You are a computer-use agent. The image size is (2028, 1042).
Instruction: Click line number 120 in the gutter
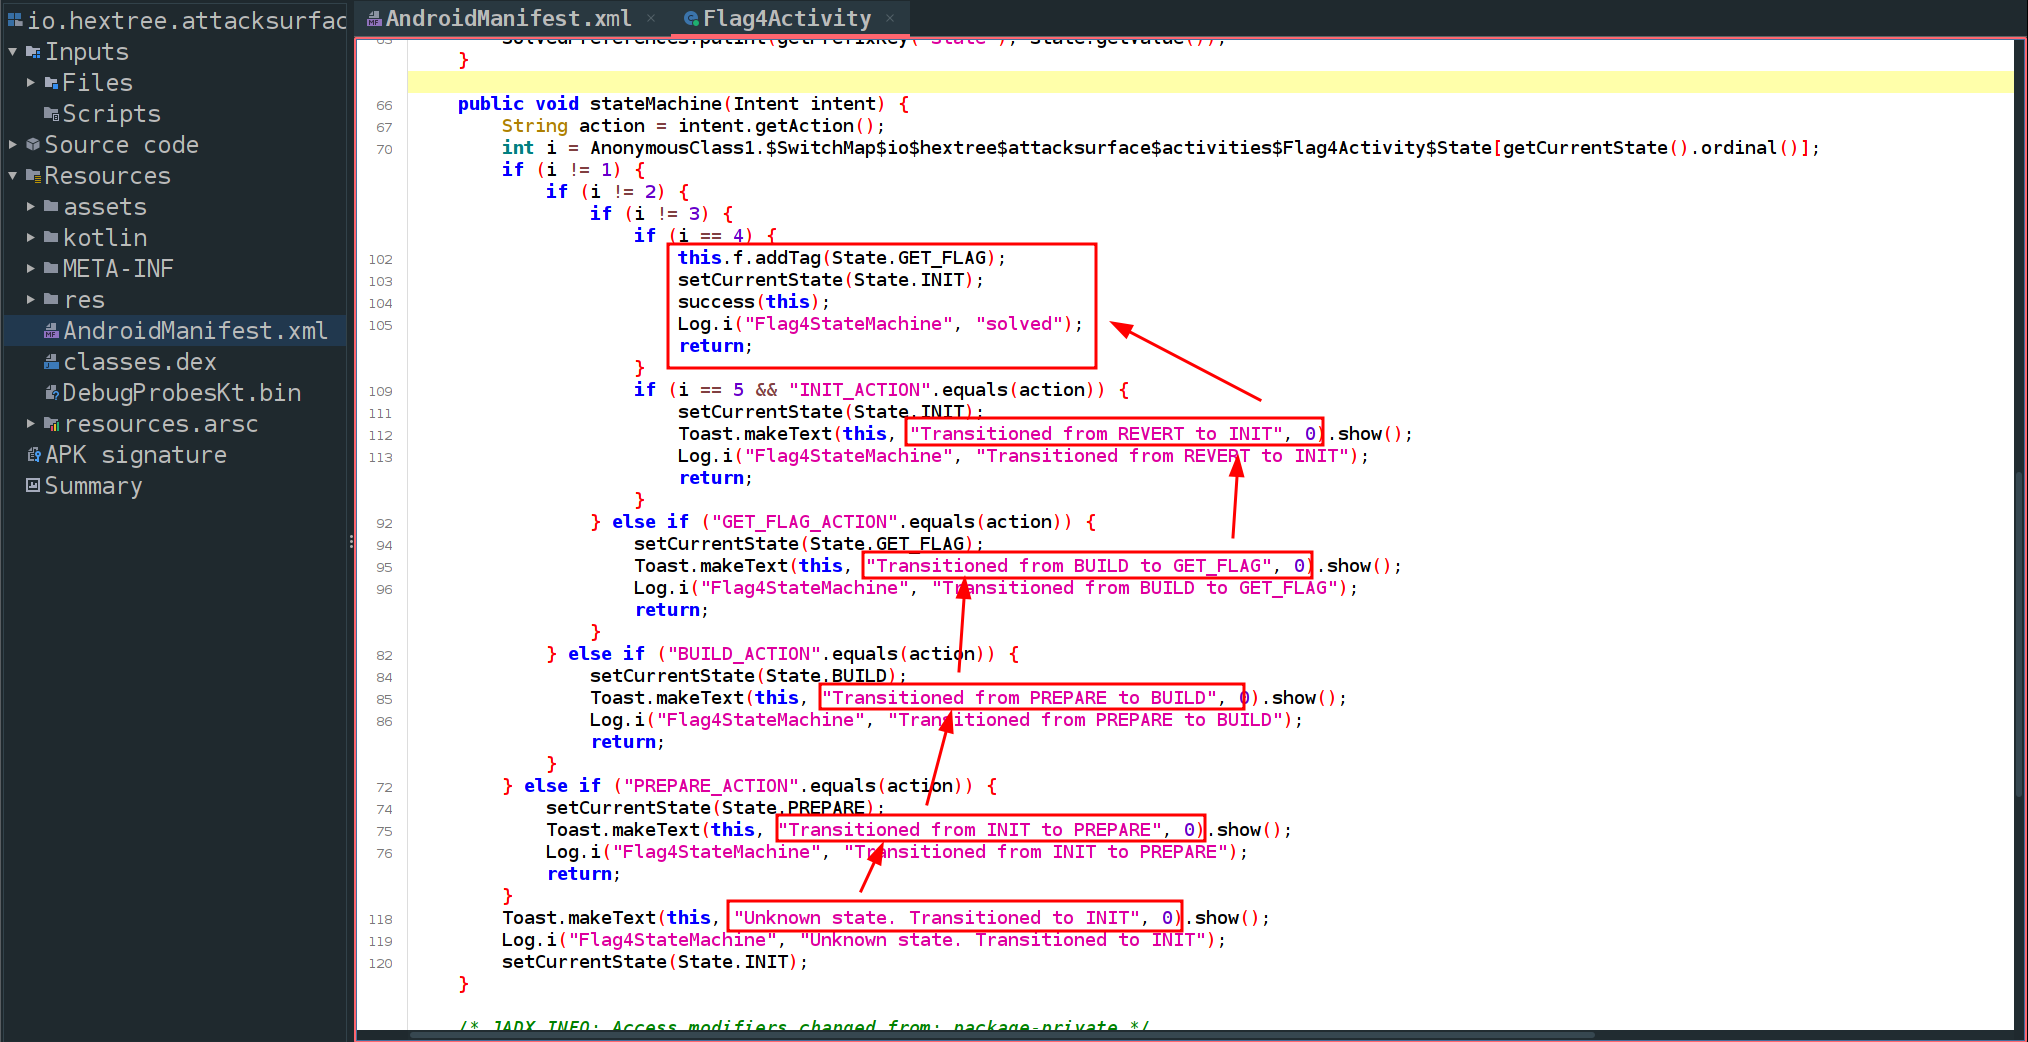(380, 963)
